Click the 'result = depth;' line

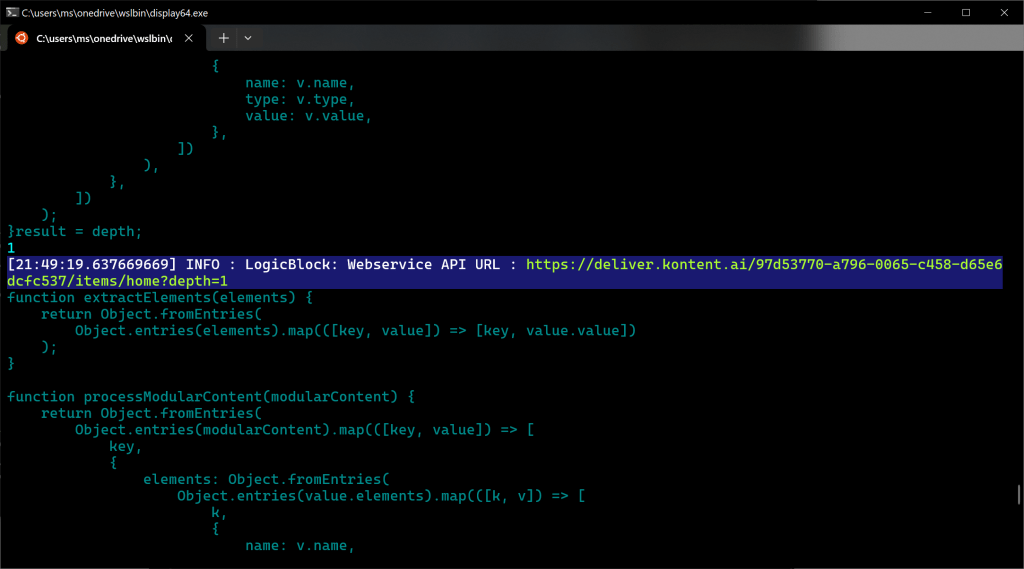click(x=78, y=232)
